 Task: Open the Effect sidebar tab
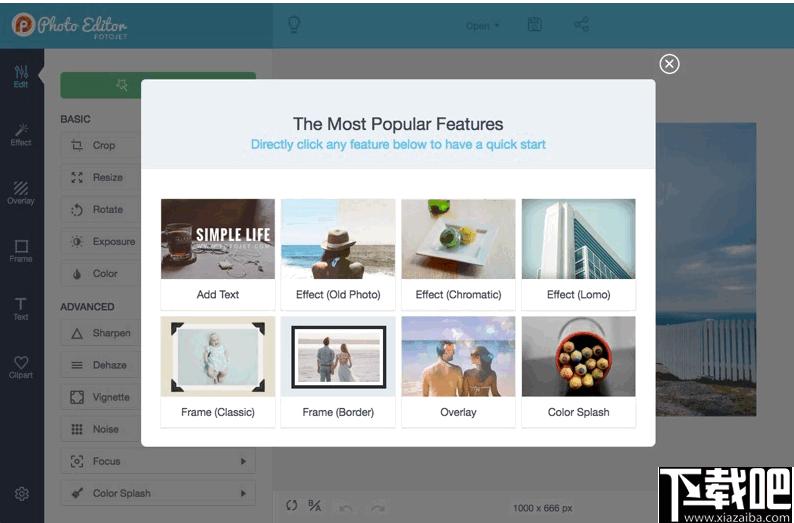pos(21,135)
